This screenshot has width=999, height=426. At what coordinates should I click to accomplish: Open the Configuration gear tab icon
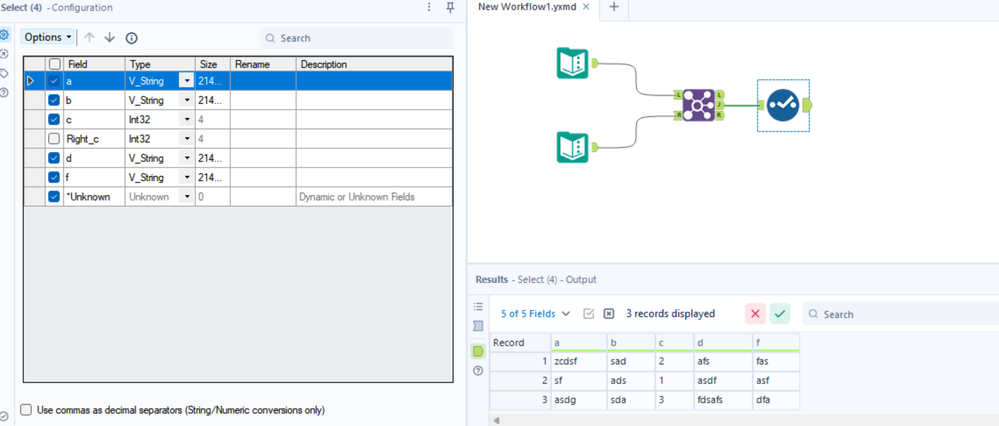tap(4, 34)
